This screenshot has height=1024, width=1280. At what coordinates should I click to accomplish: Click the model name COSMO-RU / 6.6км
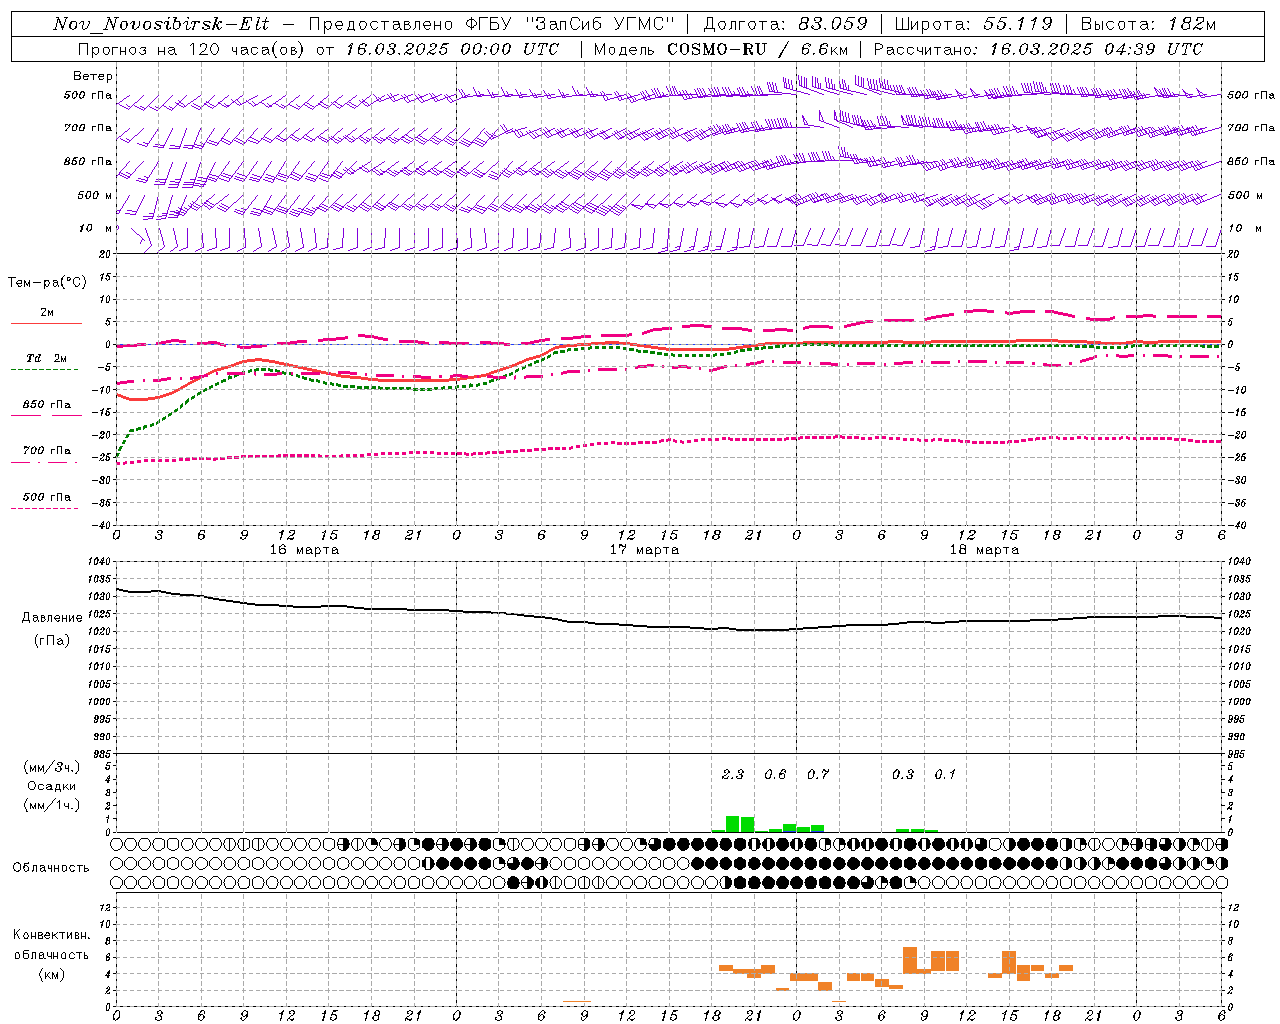(x=758, y=49)
